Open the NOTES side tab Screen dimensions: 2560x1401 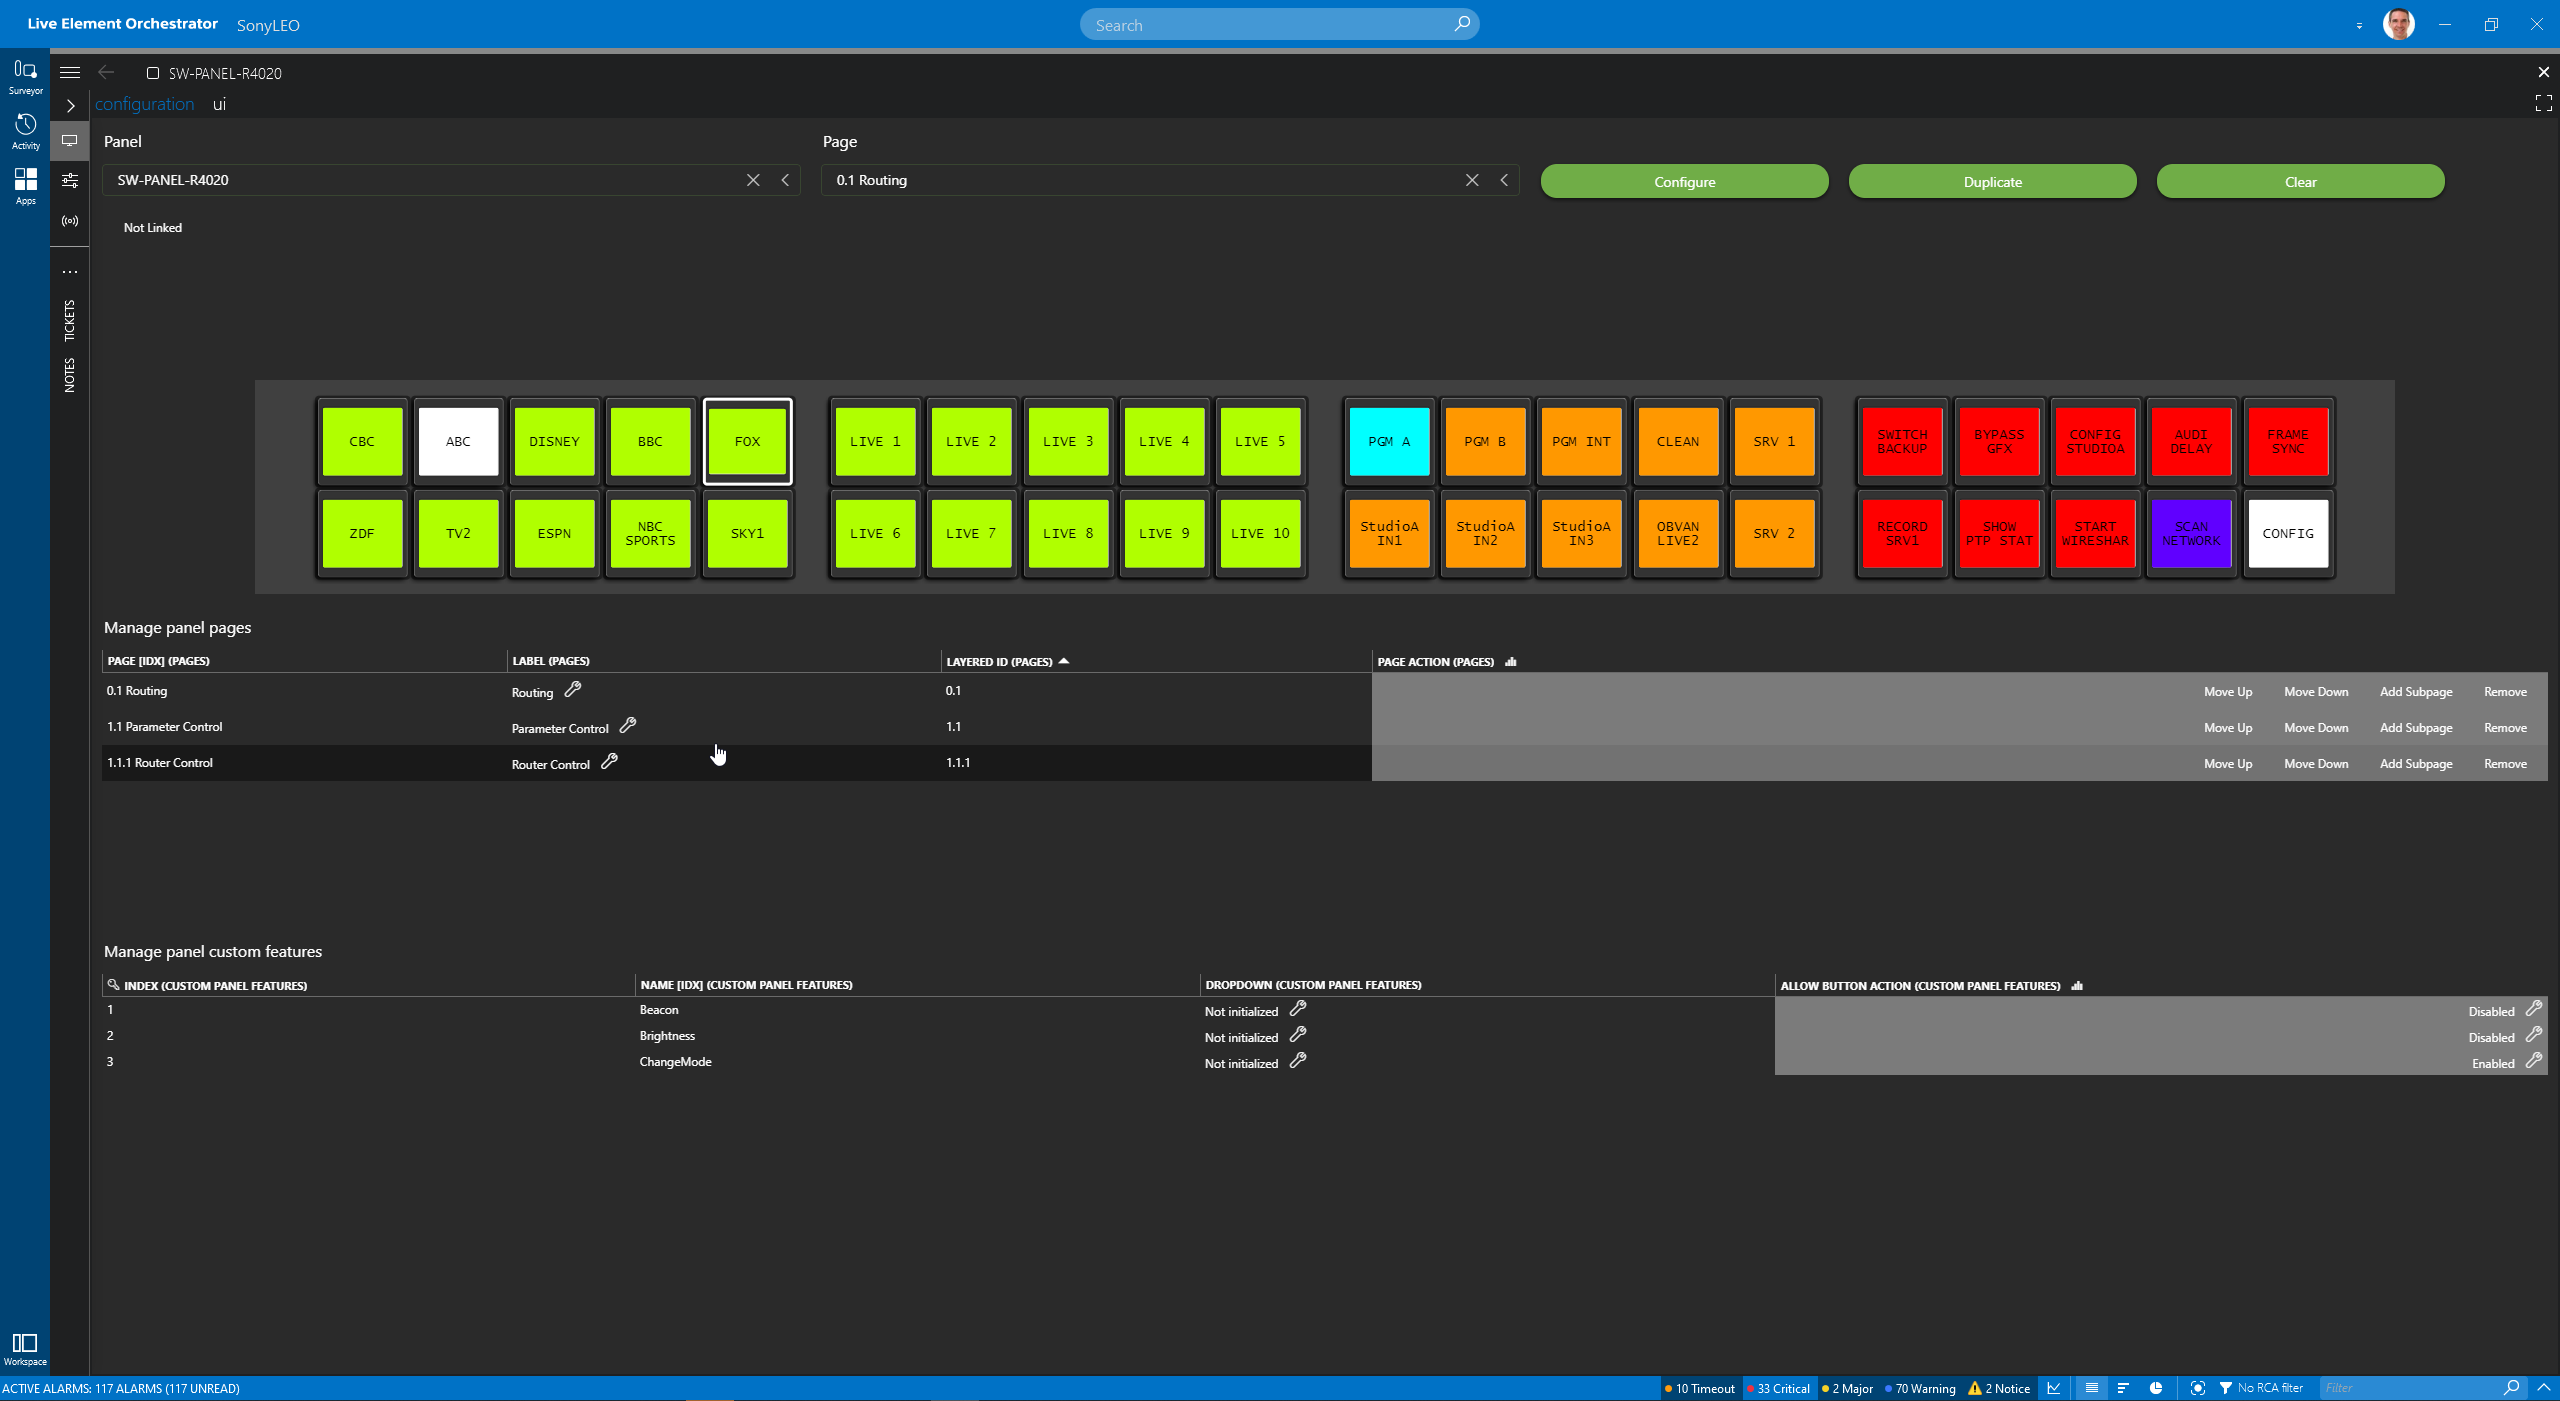point(69,375)
